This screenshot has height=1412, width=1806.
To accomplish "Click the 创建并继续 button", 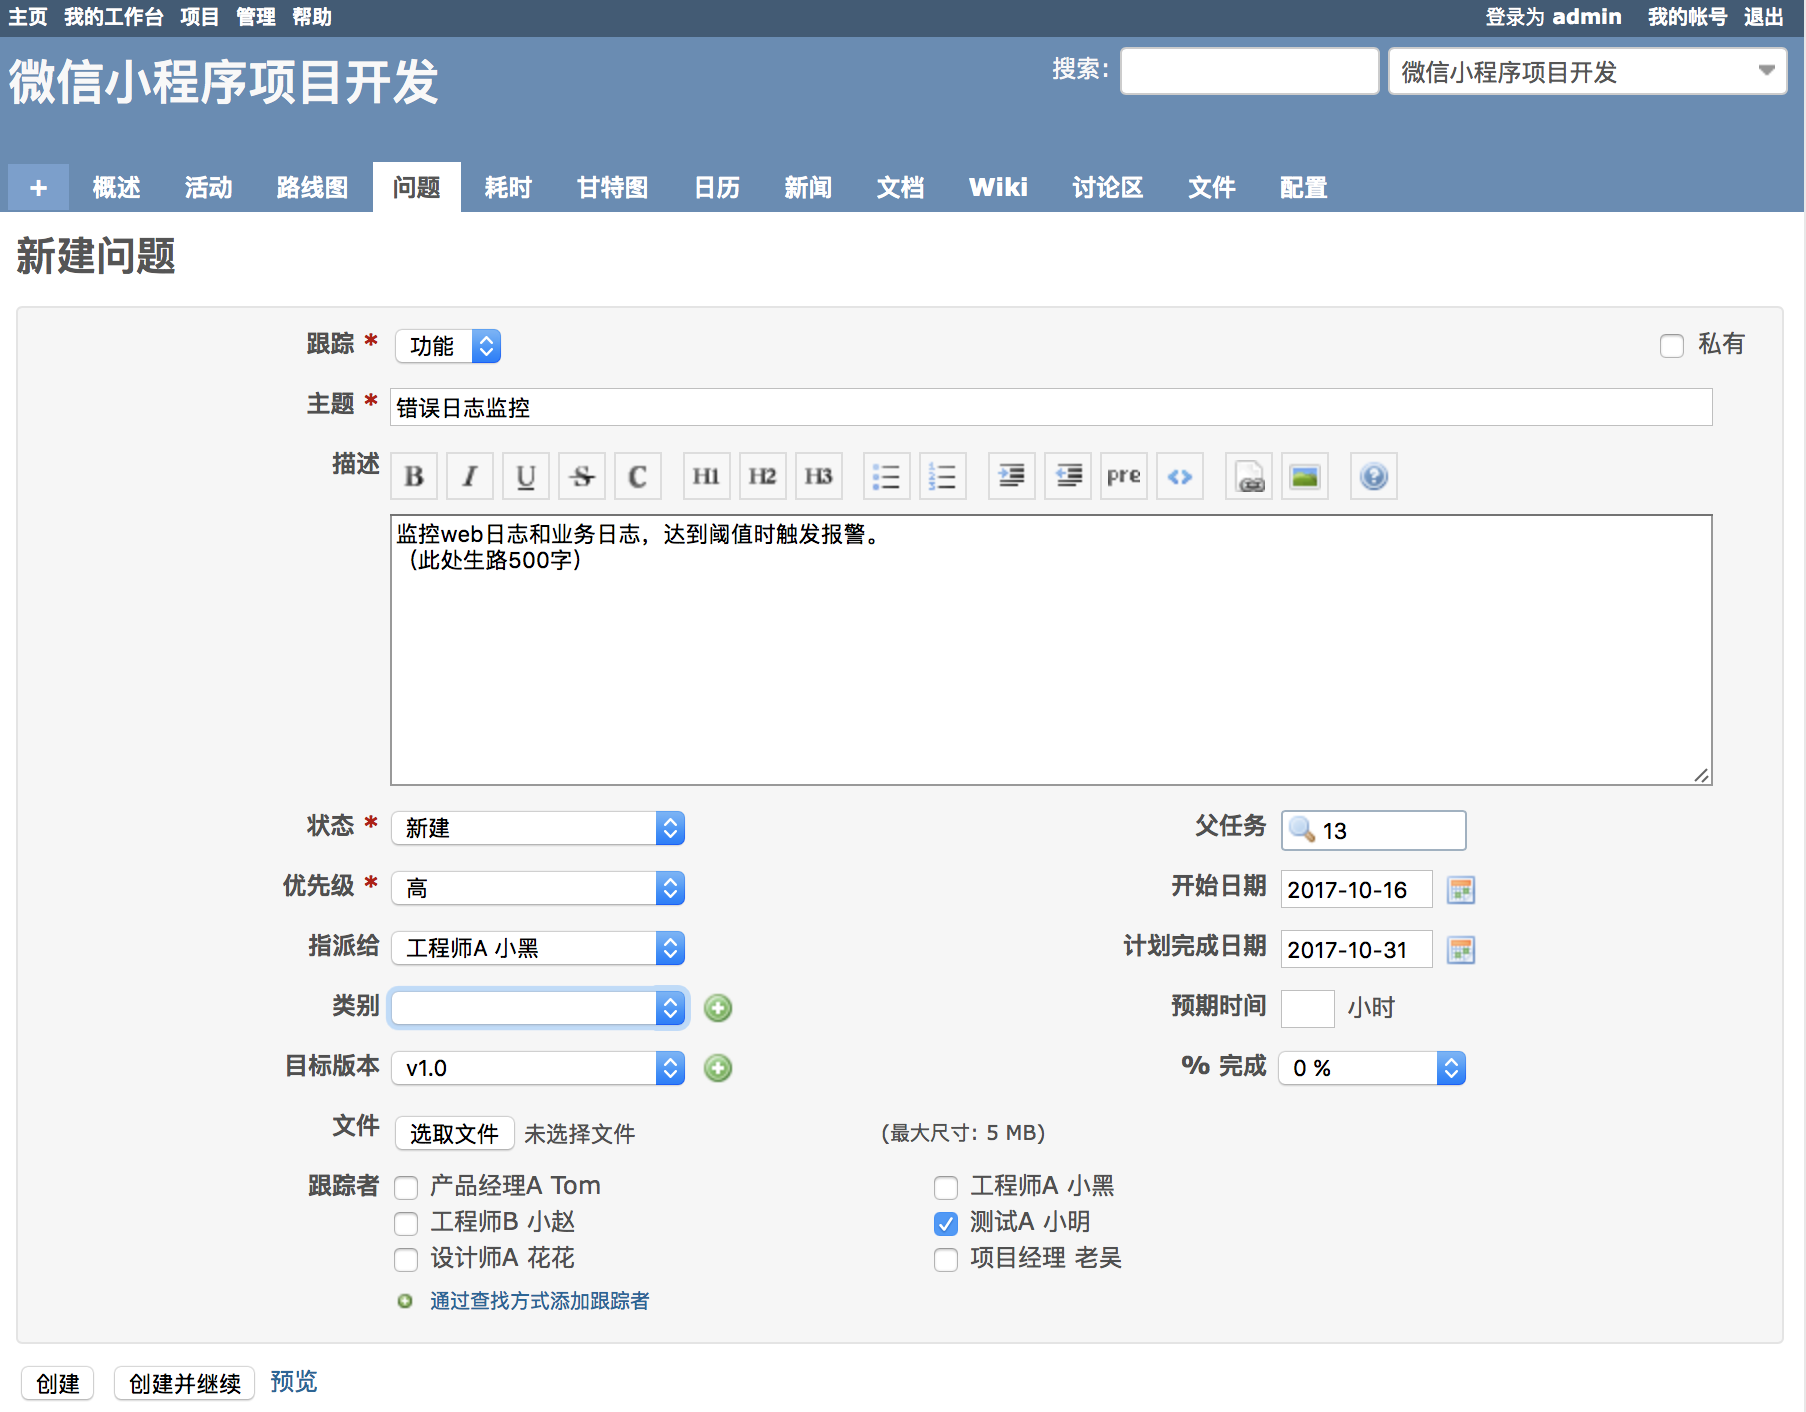I will point(184,1384).
